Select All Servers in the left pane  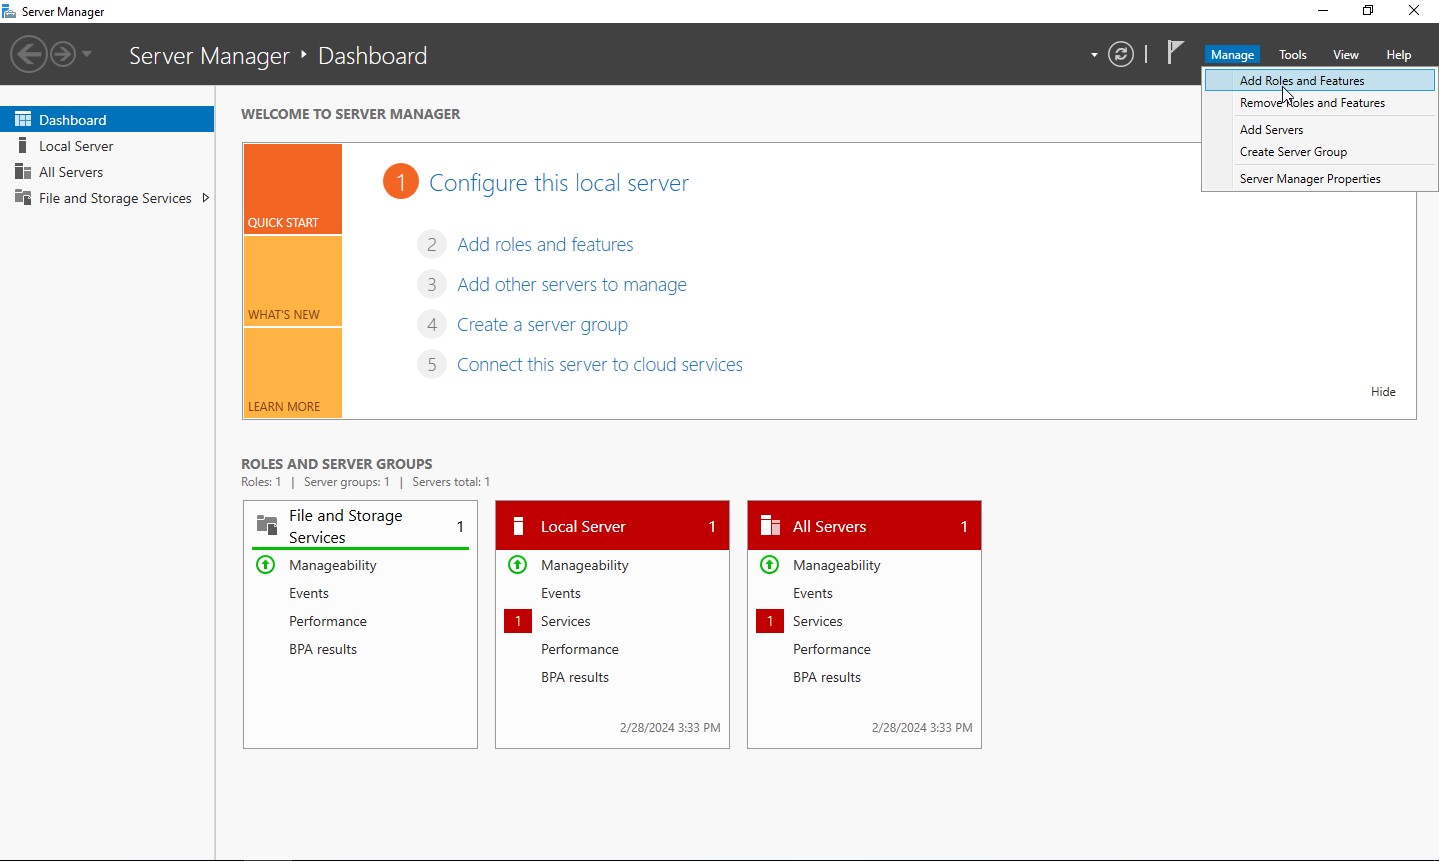click(70, 171)
